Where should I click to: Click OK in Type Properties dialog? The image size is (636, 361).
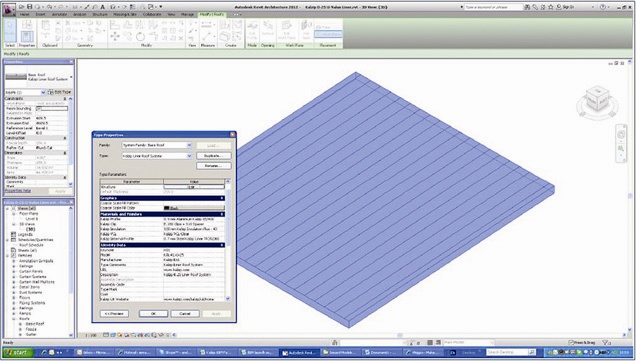coord(153,314)
